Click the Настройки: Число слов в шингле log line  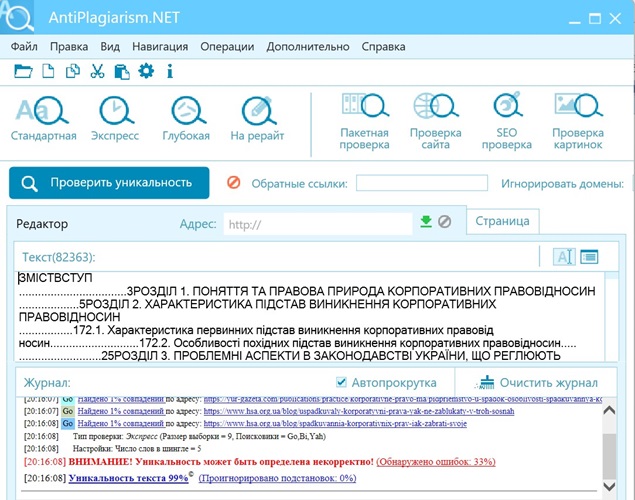pyautogui.click(x=137, y=449)
